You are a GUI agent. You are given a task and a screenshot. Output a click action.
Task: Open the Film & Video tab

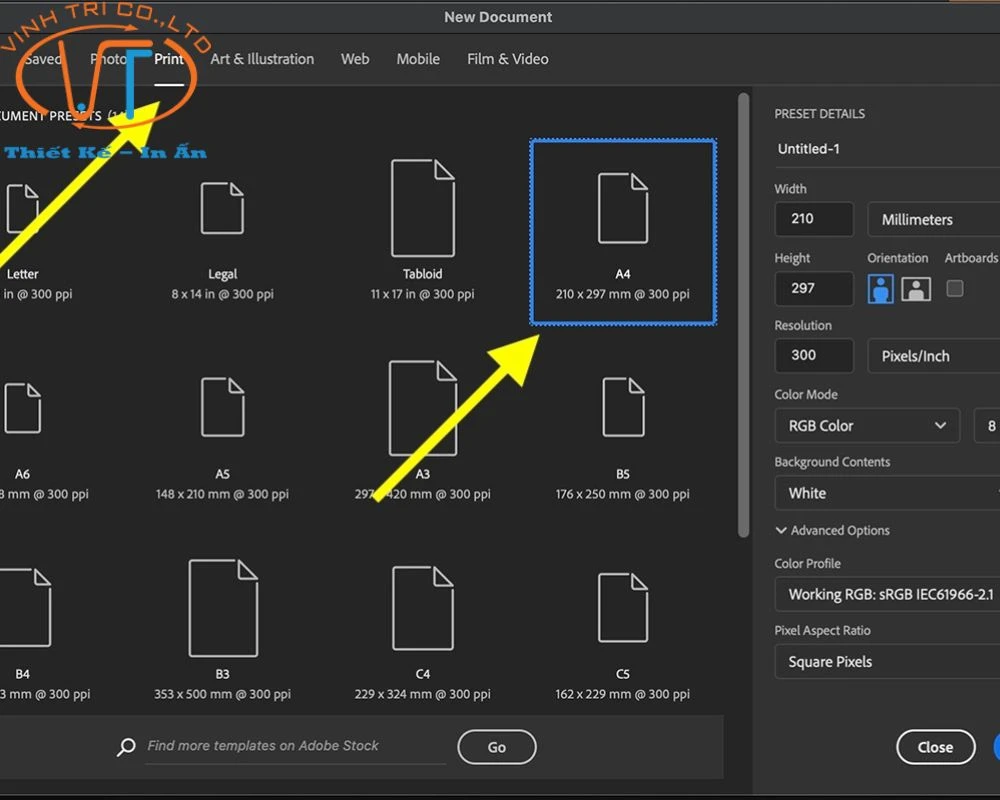(x=508, y=59)
